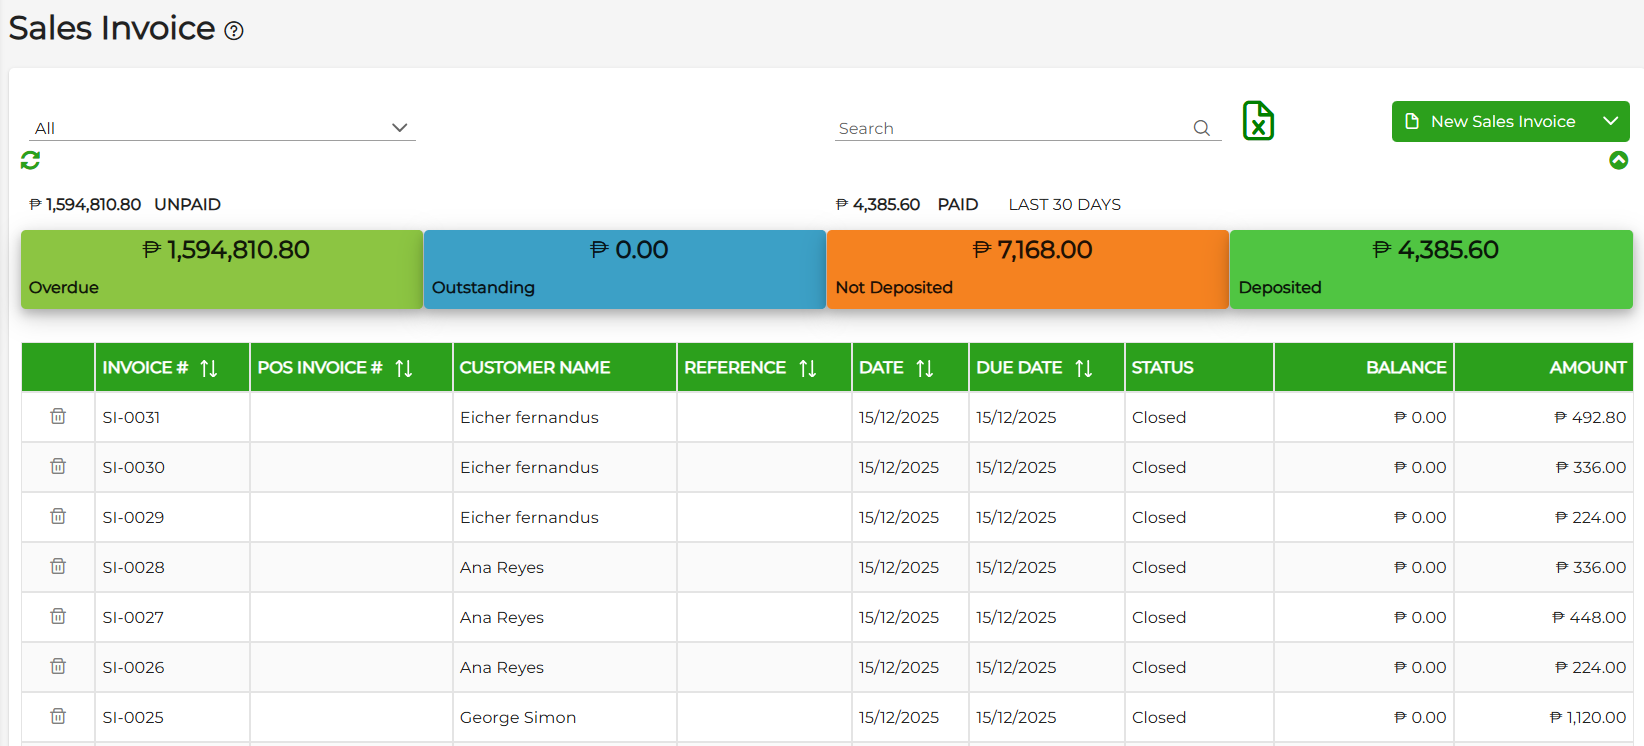This screenshot has height=746, width=1644.
Task: Click the help icon beside Sales Invoice title
Action: [x=234, y=31]
